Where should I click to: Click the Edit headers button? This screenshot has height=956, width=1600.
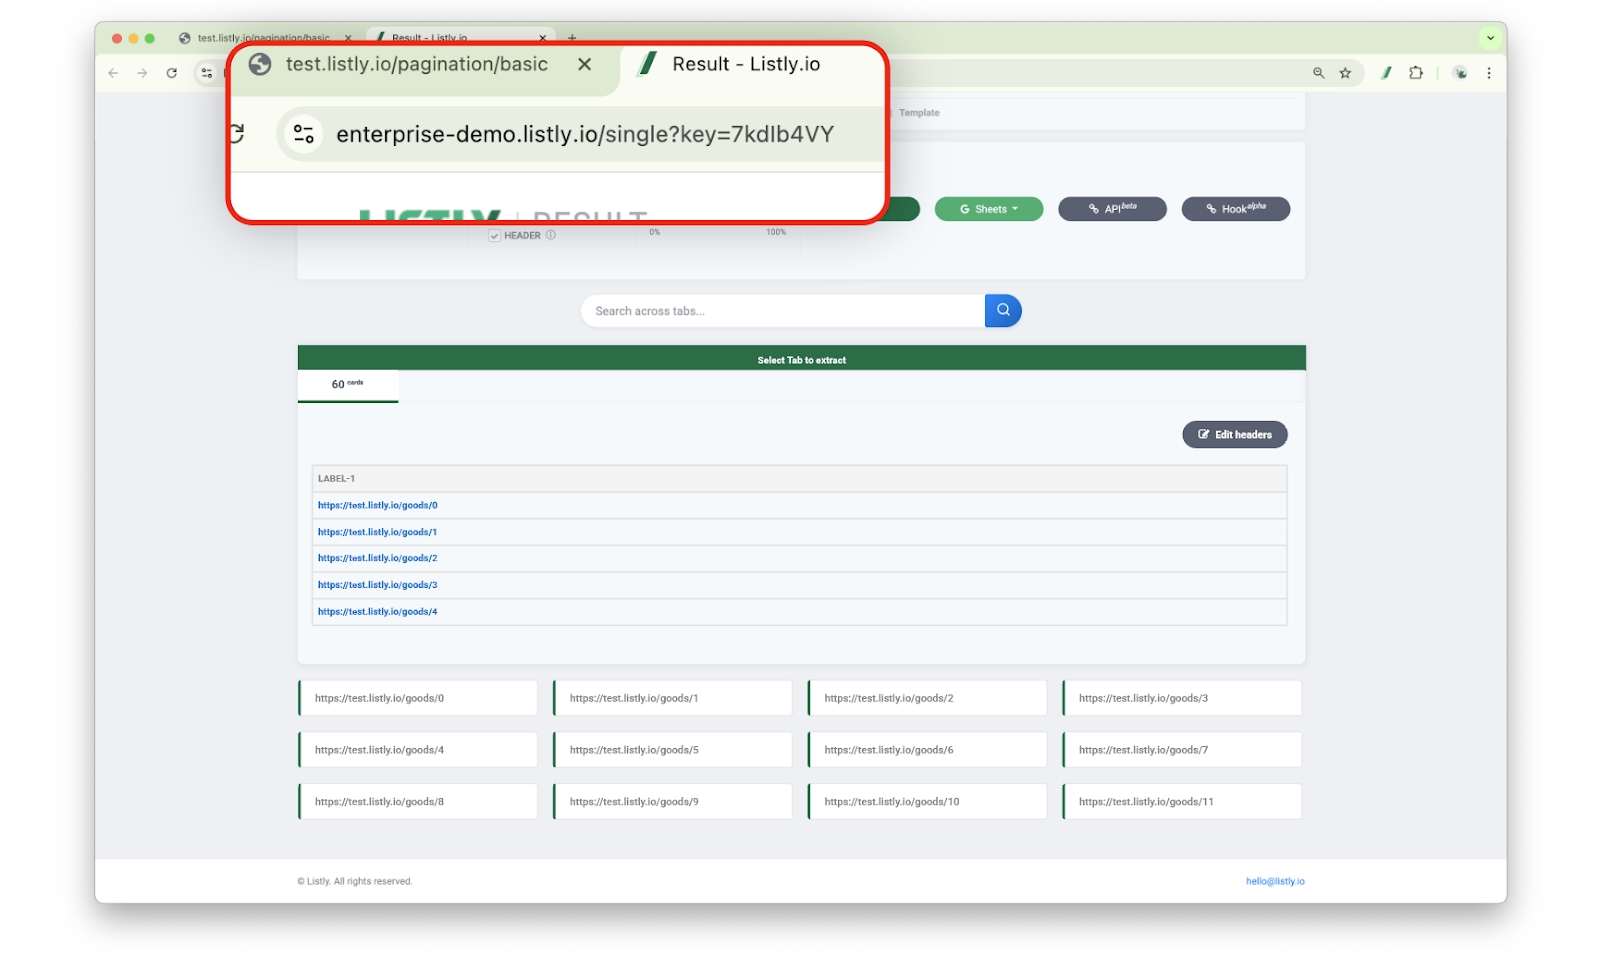coord(1234,435)
